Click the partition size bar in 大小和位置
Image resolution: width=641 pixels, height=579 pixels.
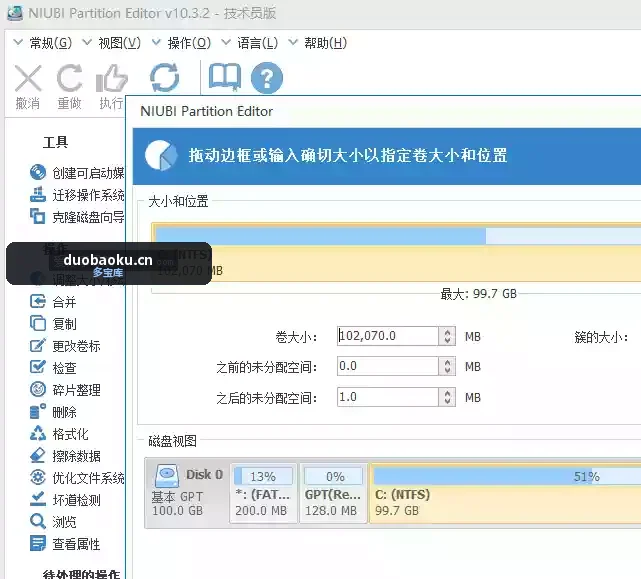pos(397,252)
